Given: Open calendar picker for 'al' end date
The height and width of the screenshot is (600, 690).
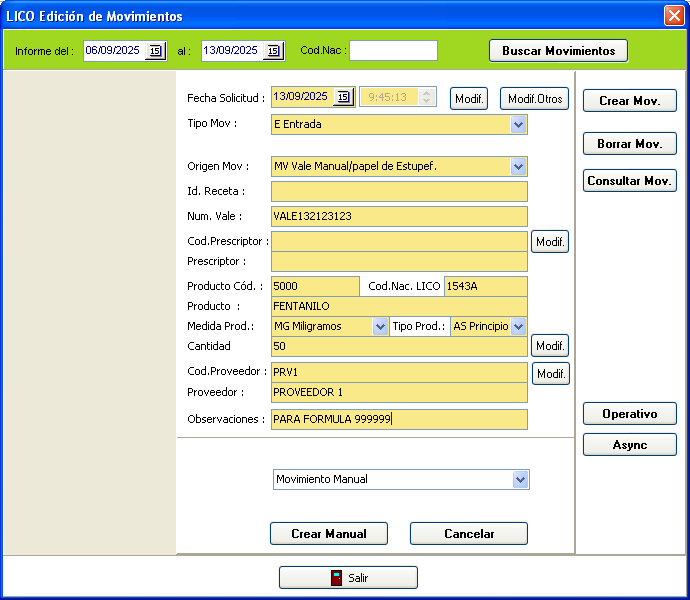Looking at the screenshot, I should [273, 51].
